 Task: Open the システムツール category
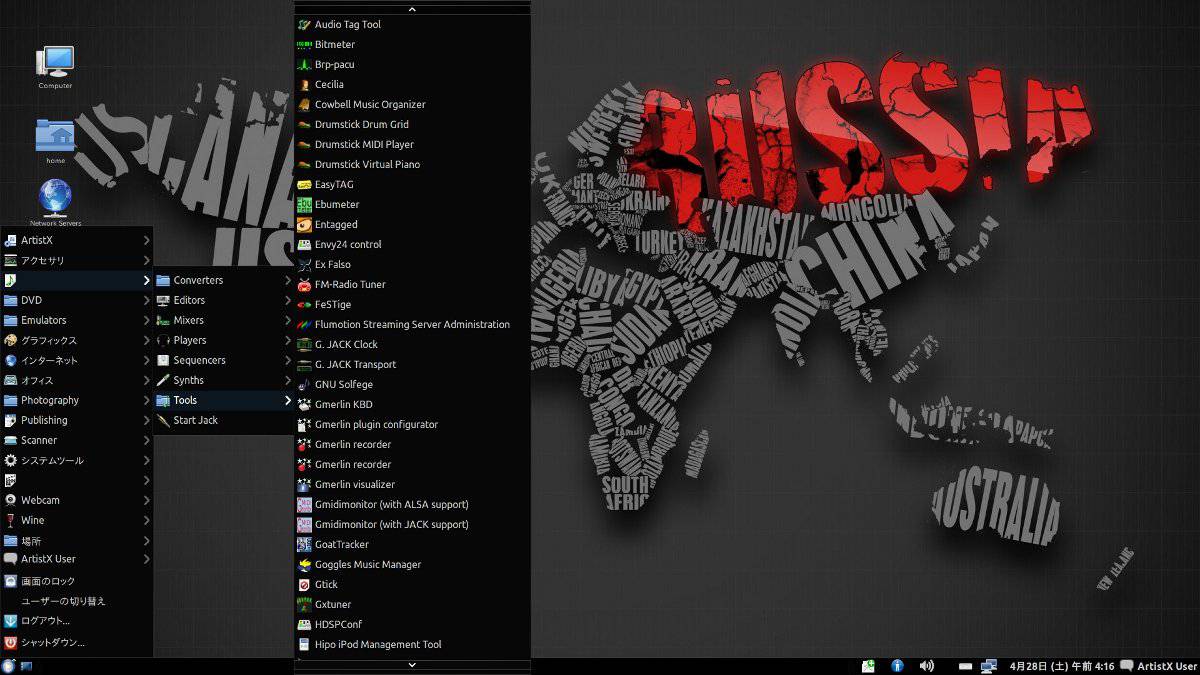pyautogui.click(x=77, y=460)
